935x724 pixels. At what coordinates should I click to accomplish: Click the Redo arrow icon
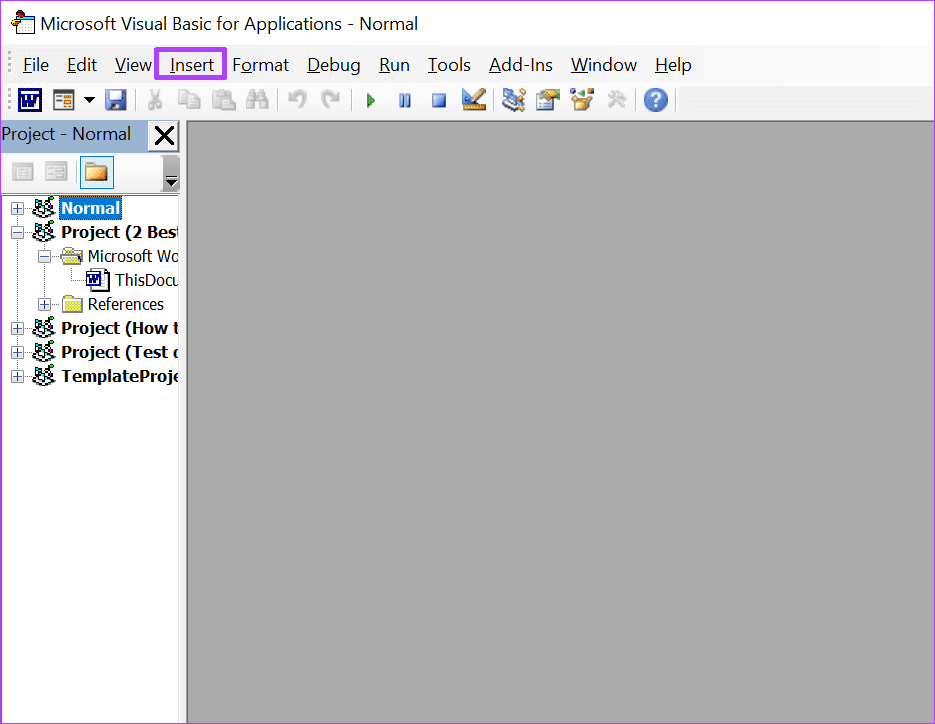click(x=330, y=100)
